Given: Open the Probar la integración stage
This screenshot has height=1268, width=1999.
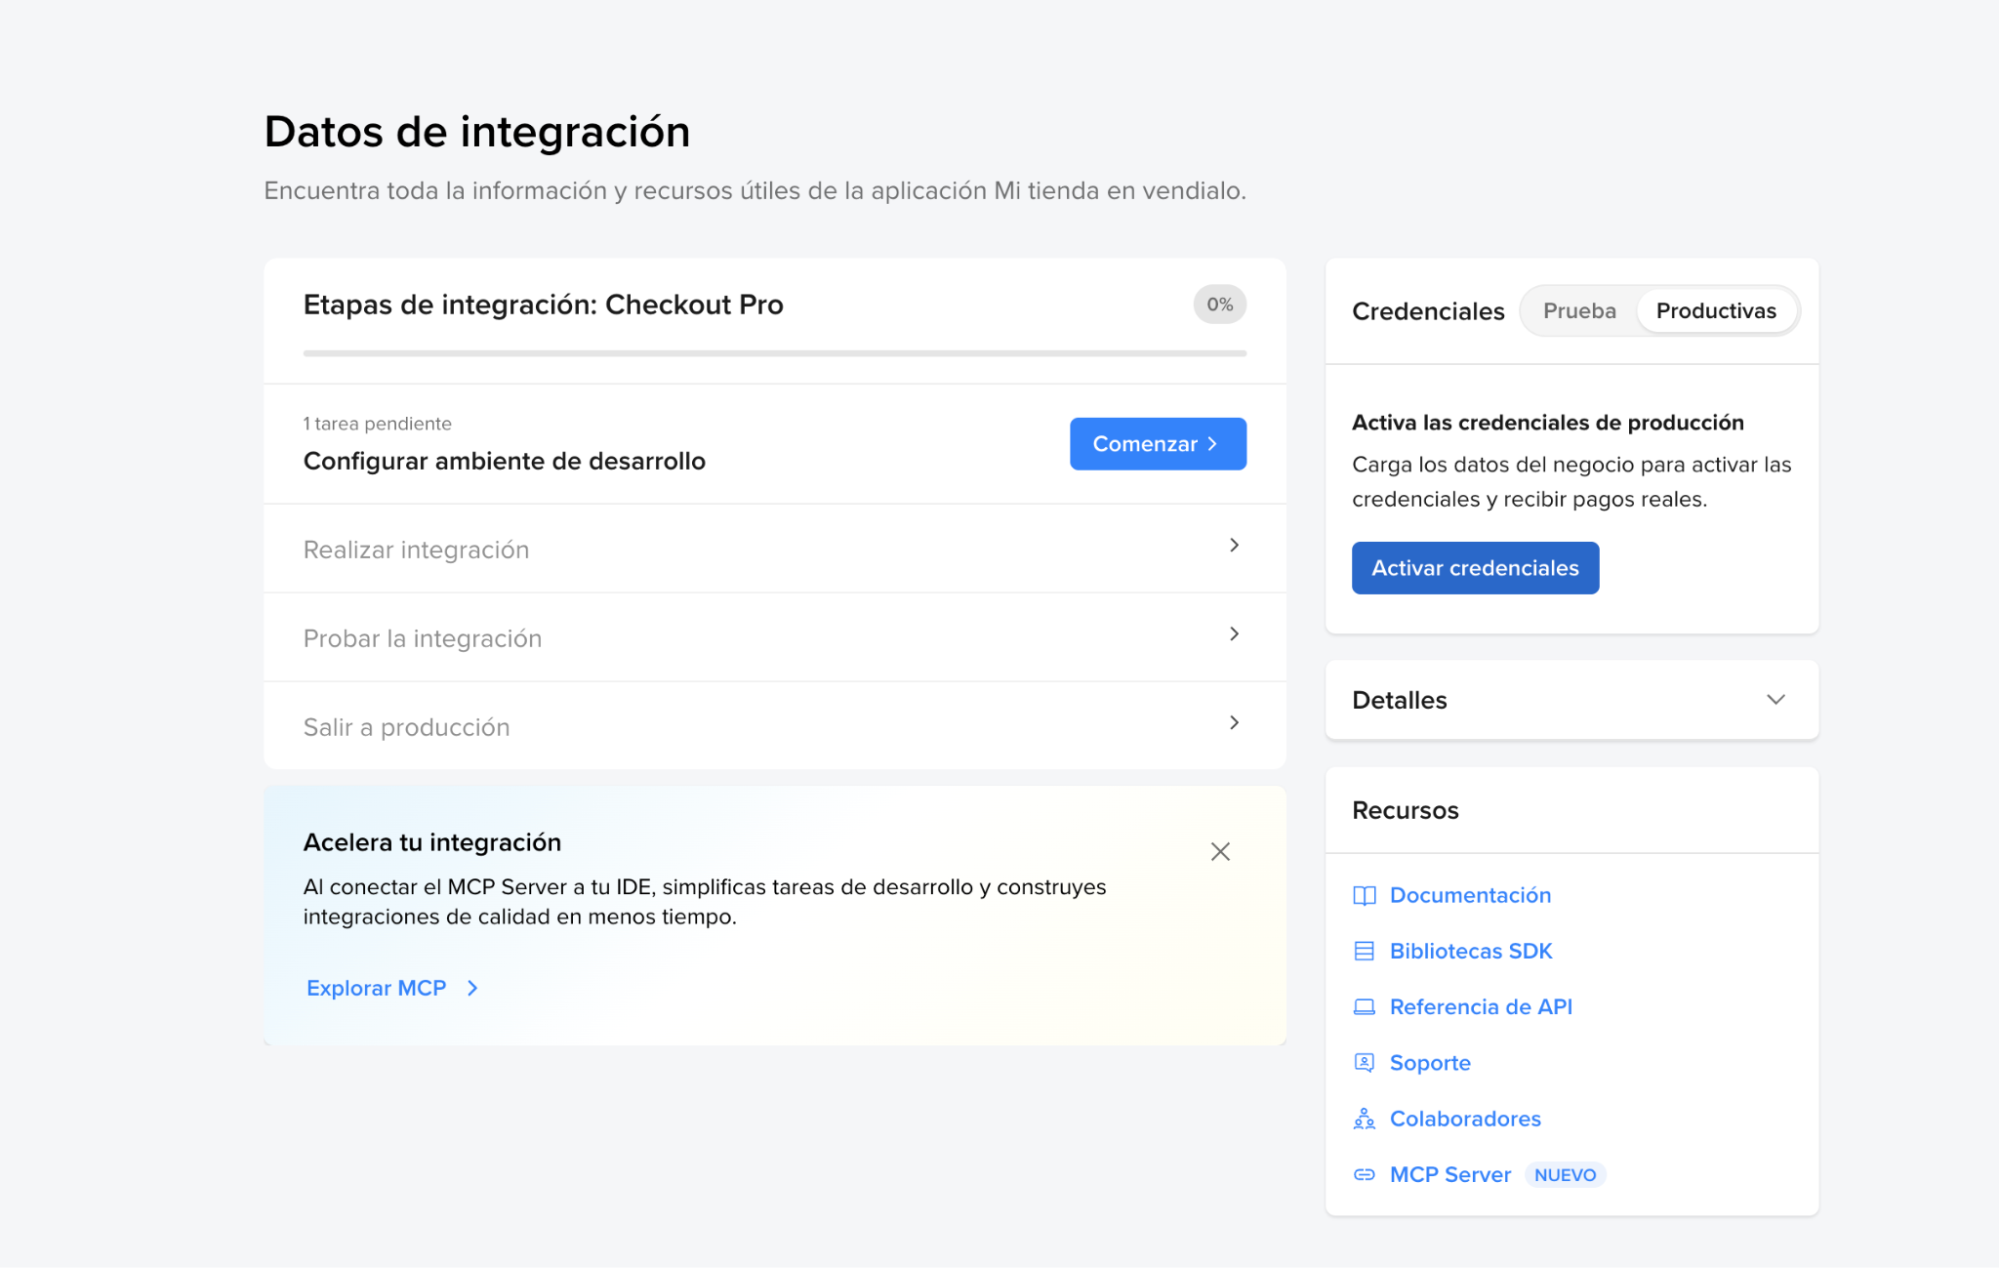Looking at the screenshot, I should (x=774, y=638).
